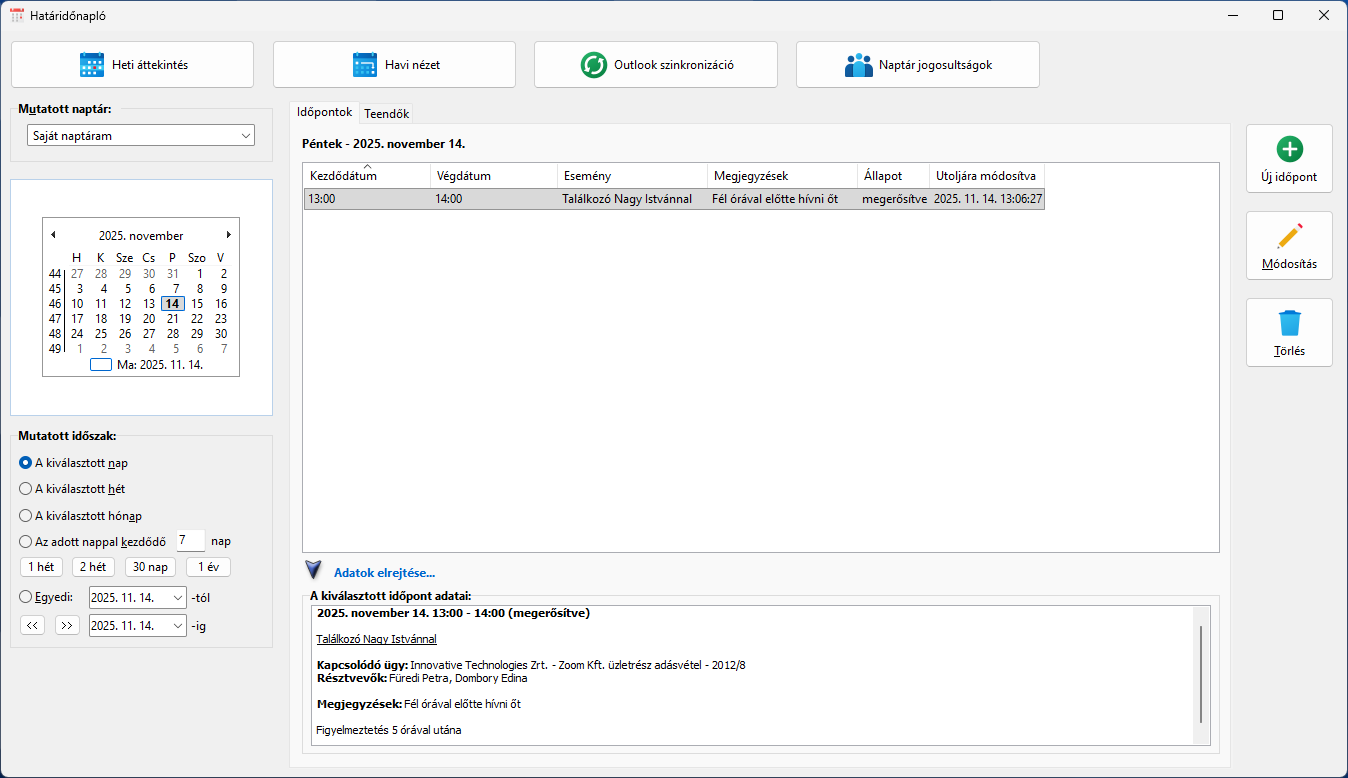The image size is (1348, 778).
Task: Click the Módosítás pencil icon
Action: (x=1289, y=237)
